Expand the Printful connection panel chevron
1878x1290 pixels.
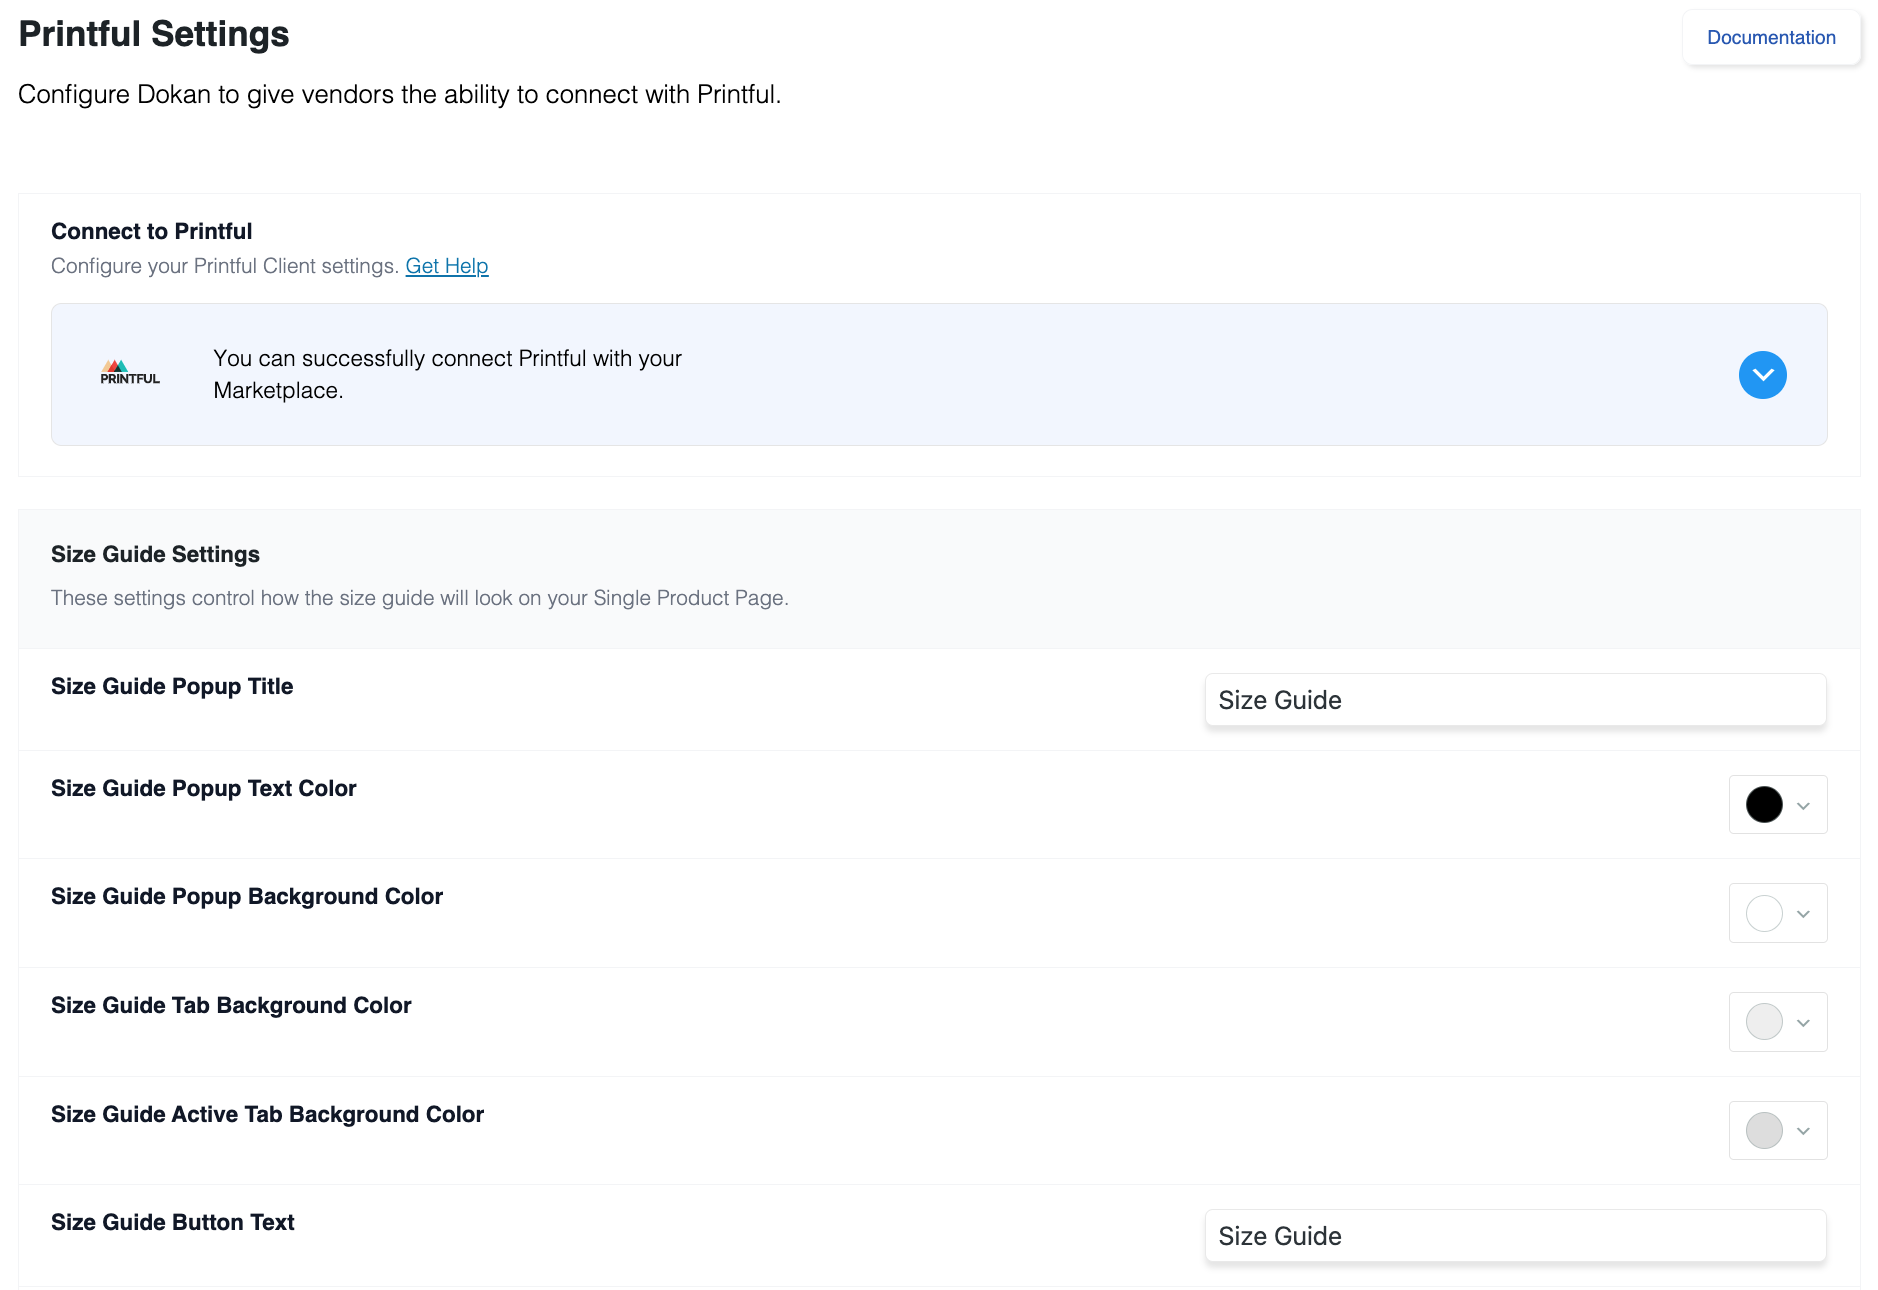1762,375
